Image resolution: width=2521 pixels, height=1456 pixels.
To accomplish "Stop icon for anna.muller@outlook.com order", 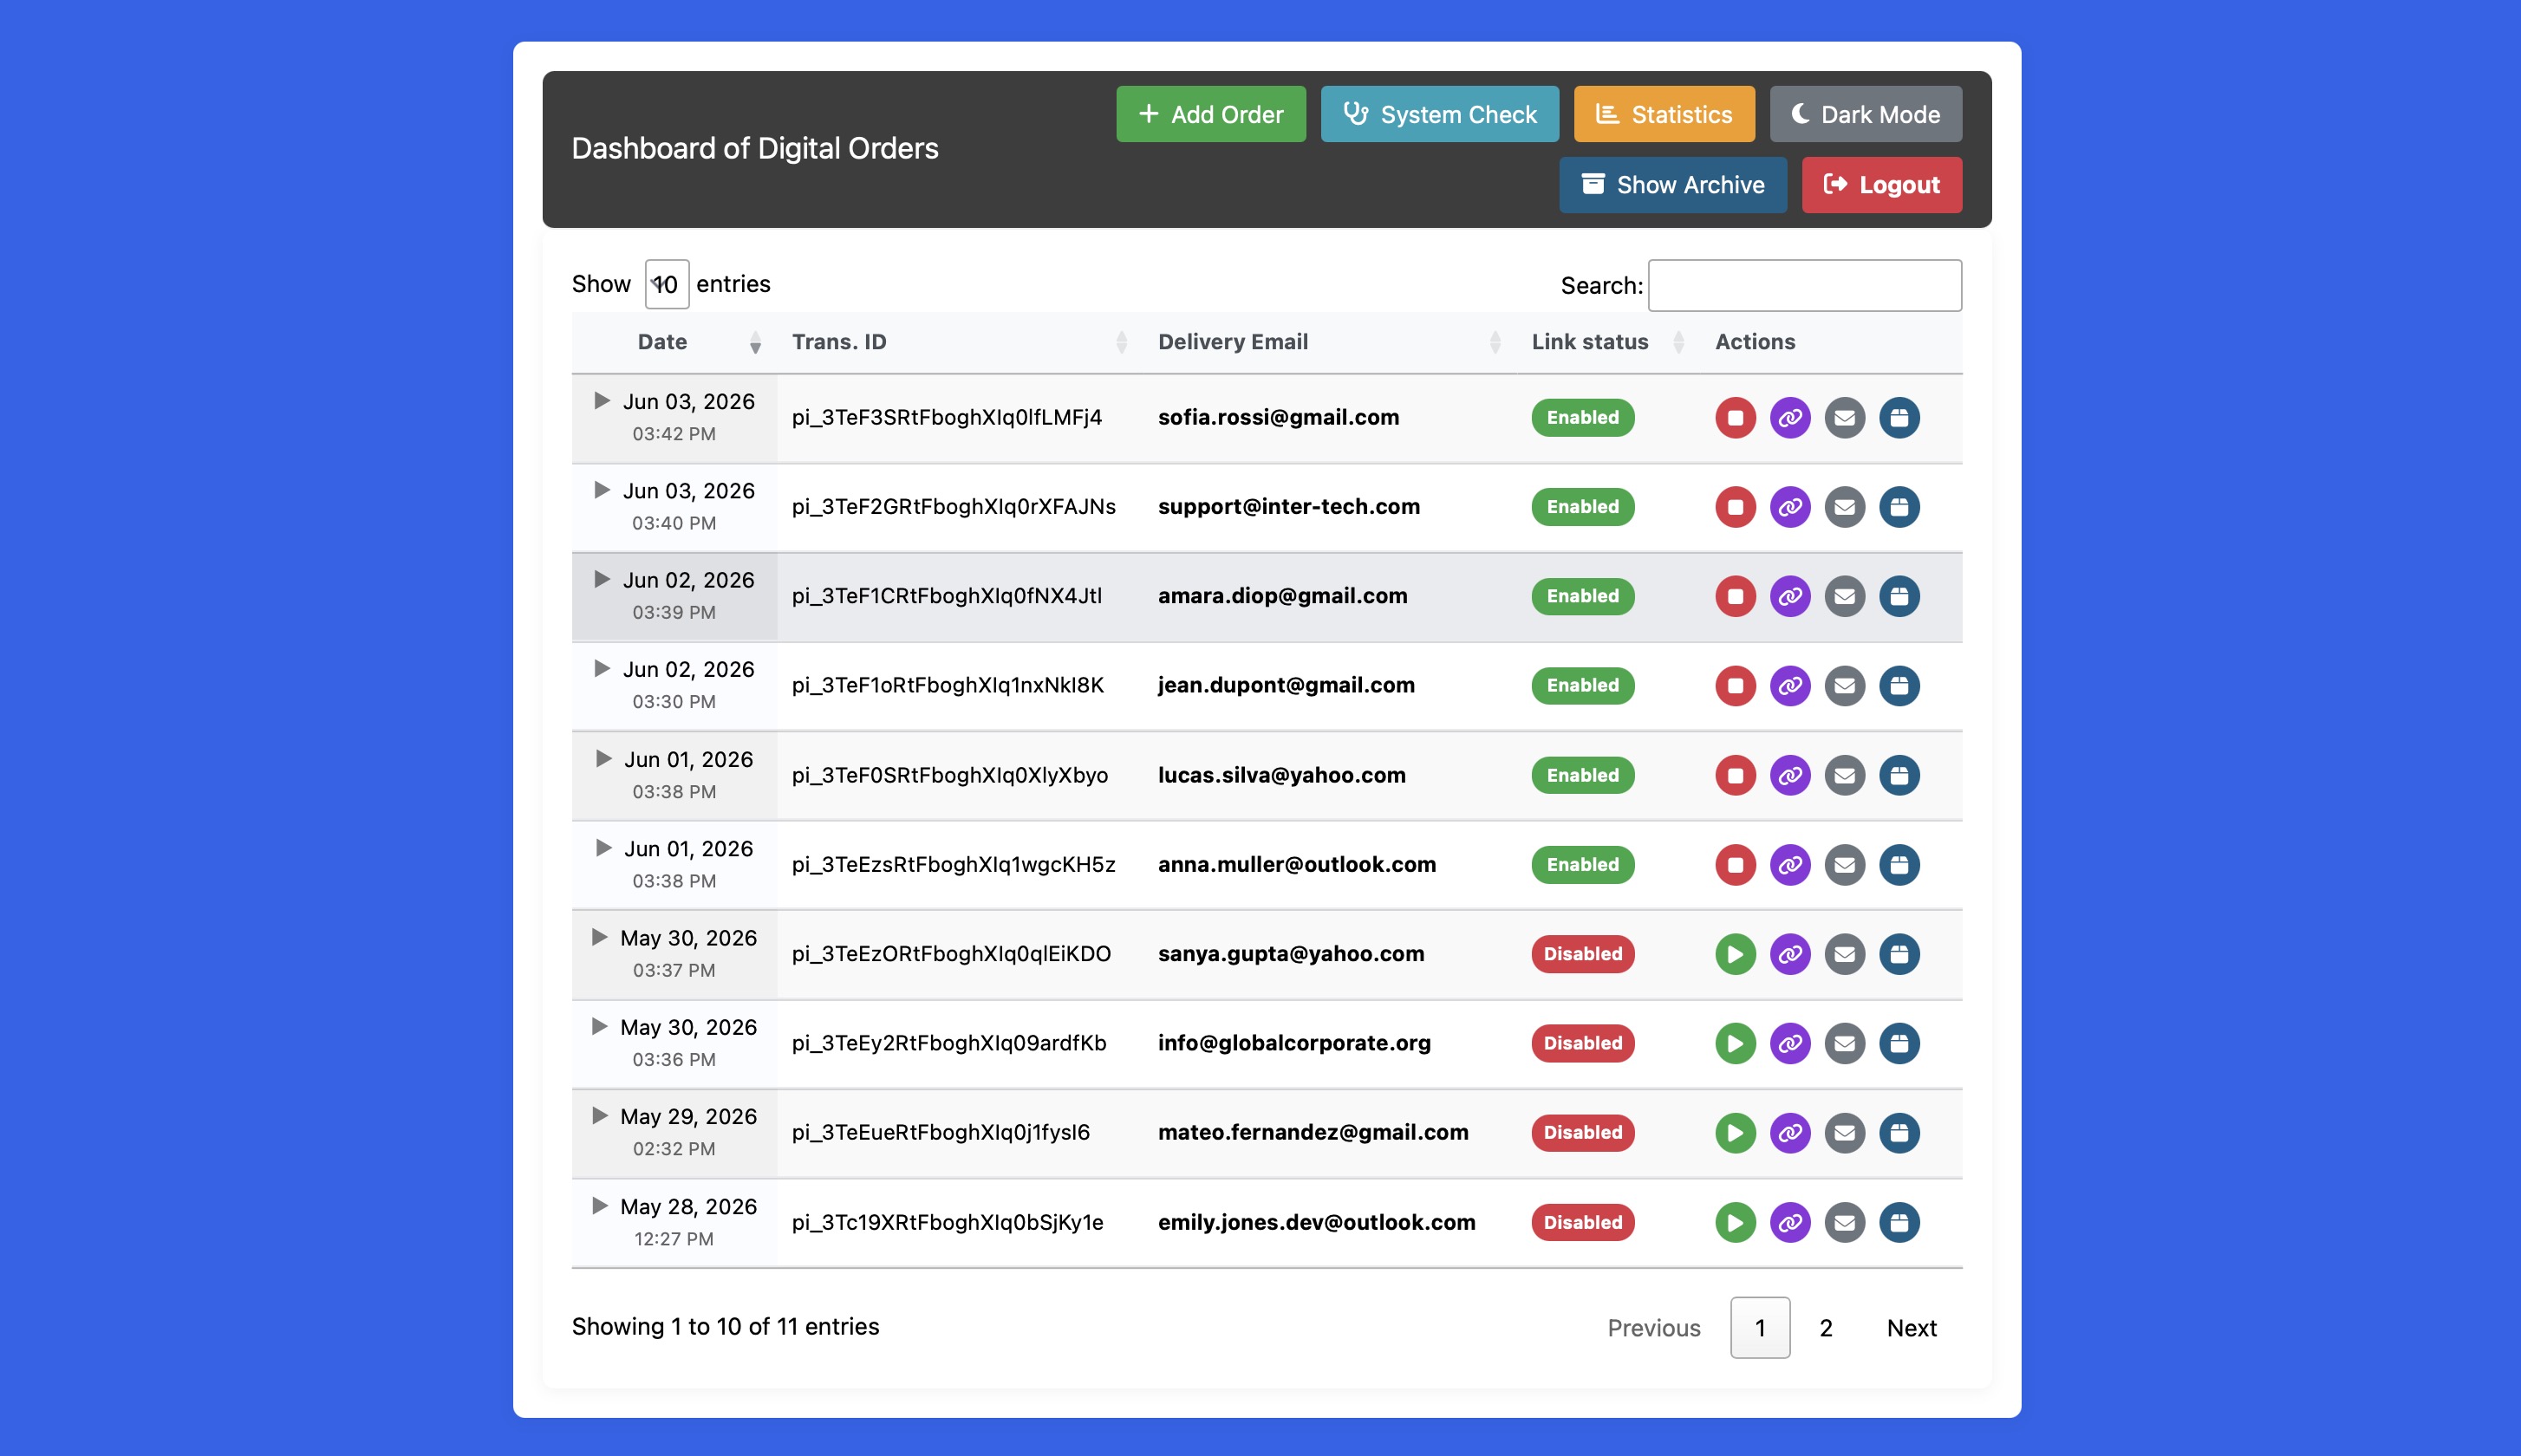I will point(1735,864).
